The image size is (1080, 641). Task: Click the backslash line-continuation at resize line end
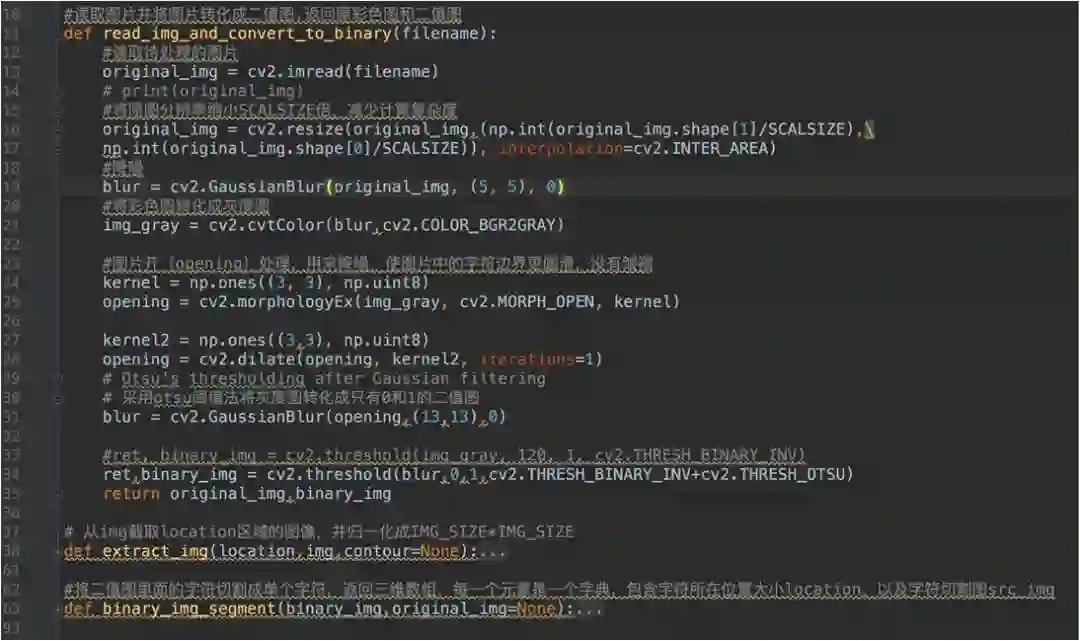point(869,129)
